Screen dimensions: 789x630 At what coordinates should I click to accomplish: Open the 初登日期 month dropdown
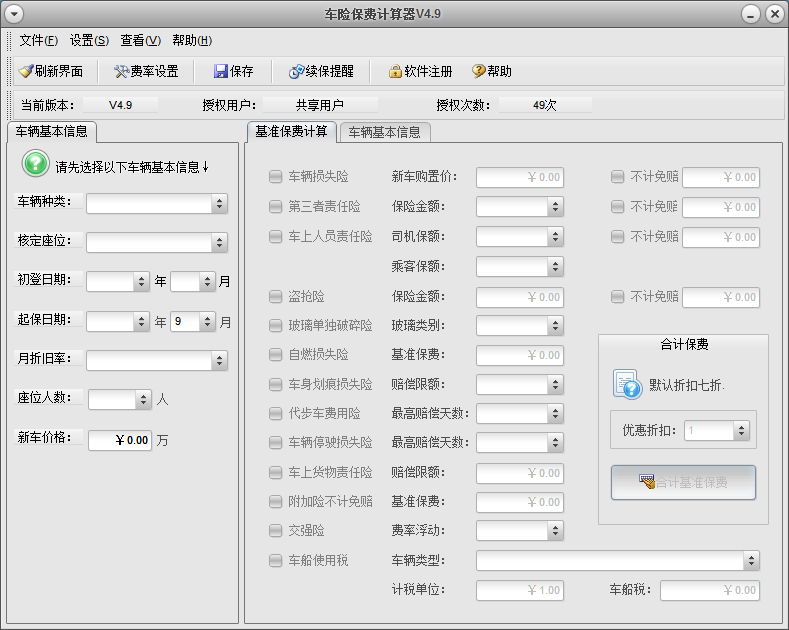coord(193,281)
